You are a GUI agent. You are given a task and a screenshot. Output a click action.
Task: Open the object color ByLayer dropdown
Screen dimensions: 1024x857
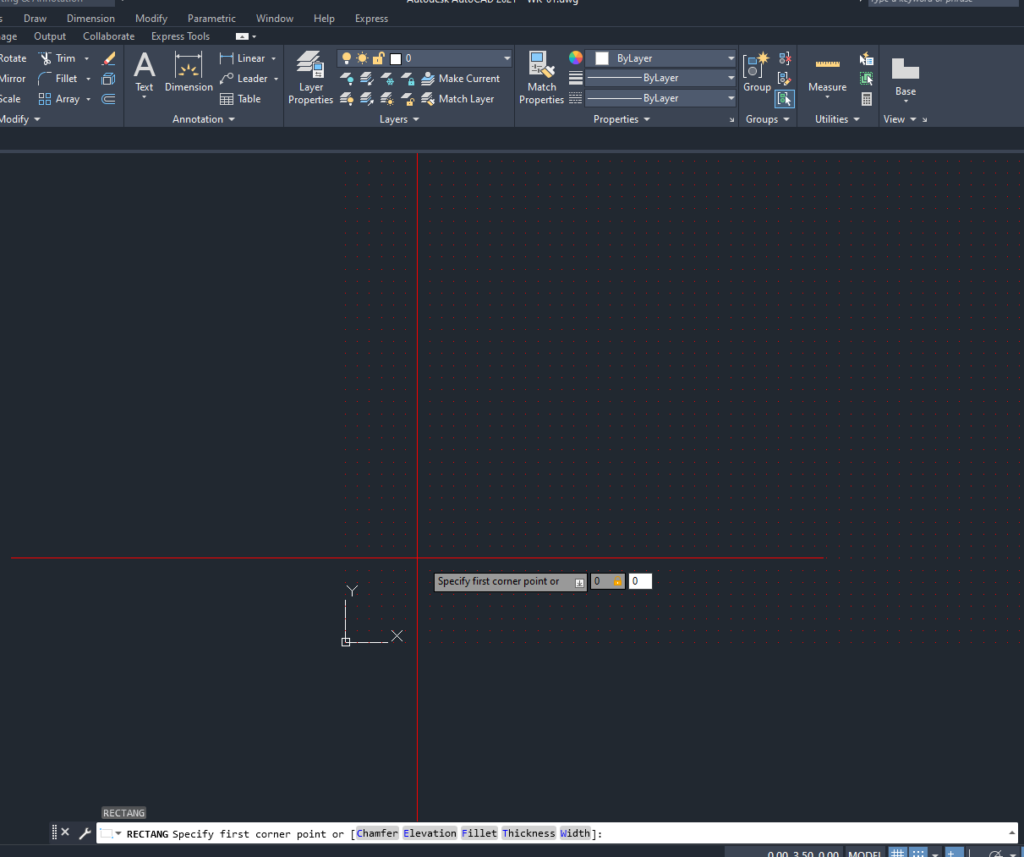click(x=660, y=58)
